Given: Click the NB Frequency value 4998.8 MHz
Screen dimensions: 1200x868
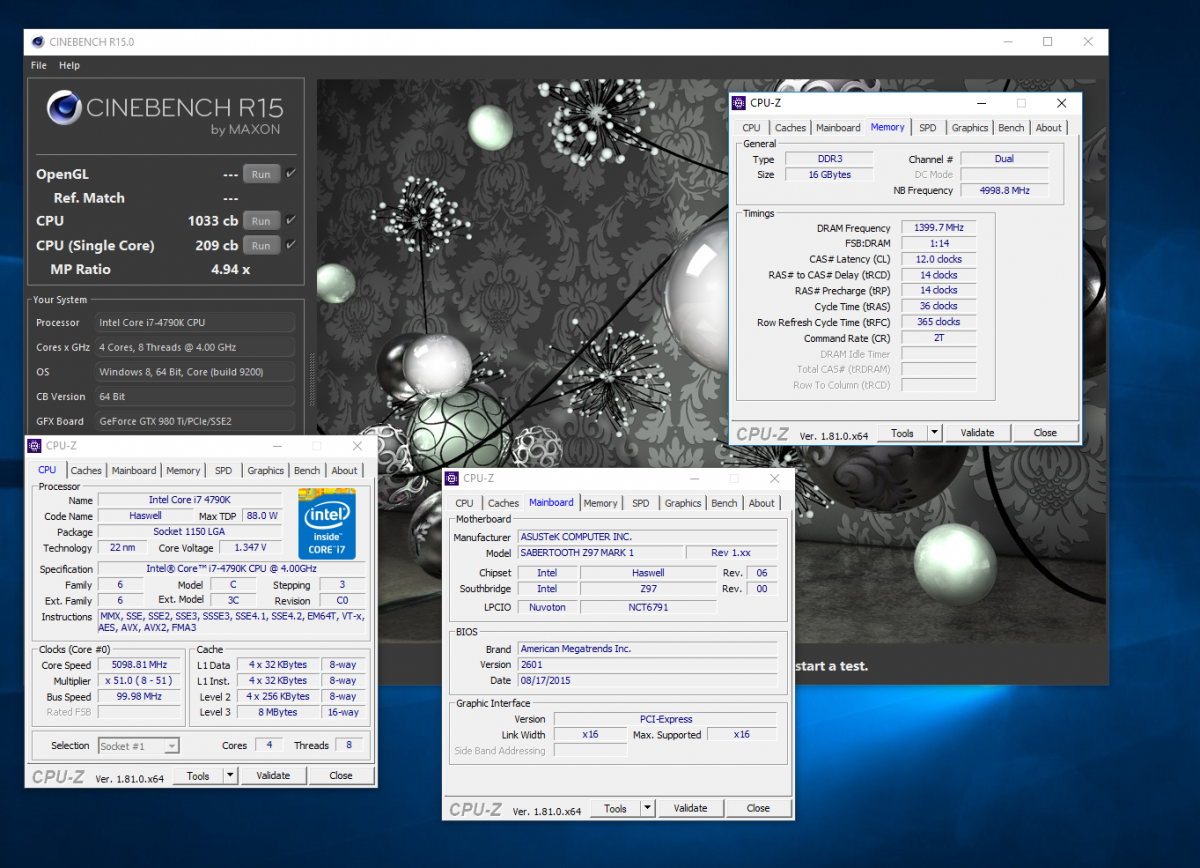Looking at the screenshot, I should [1004, 190].
